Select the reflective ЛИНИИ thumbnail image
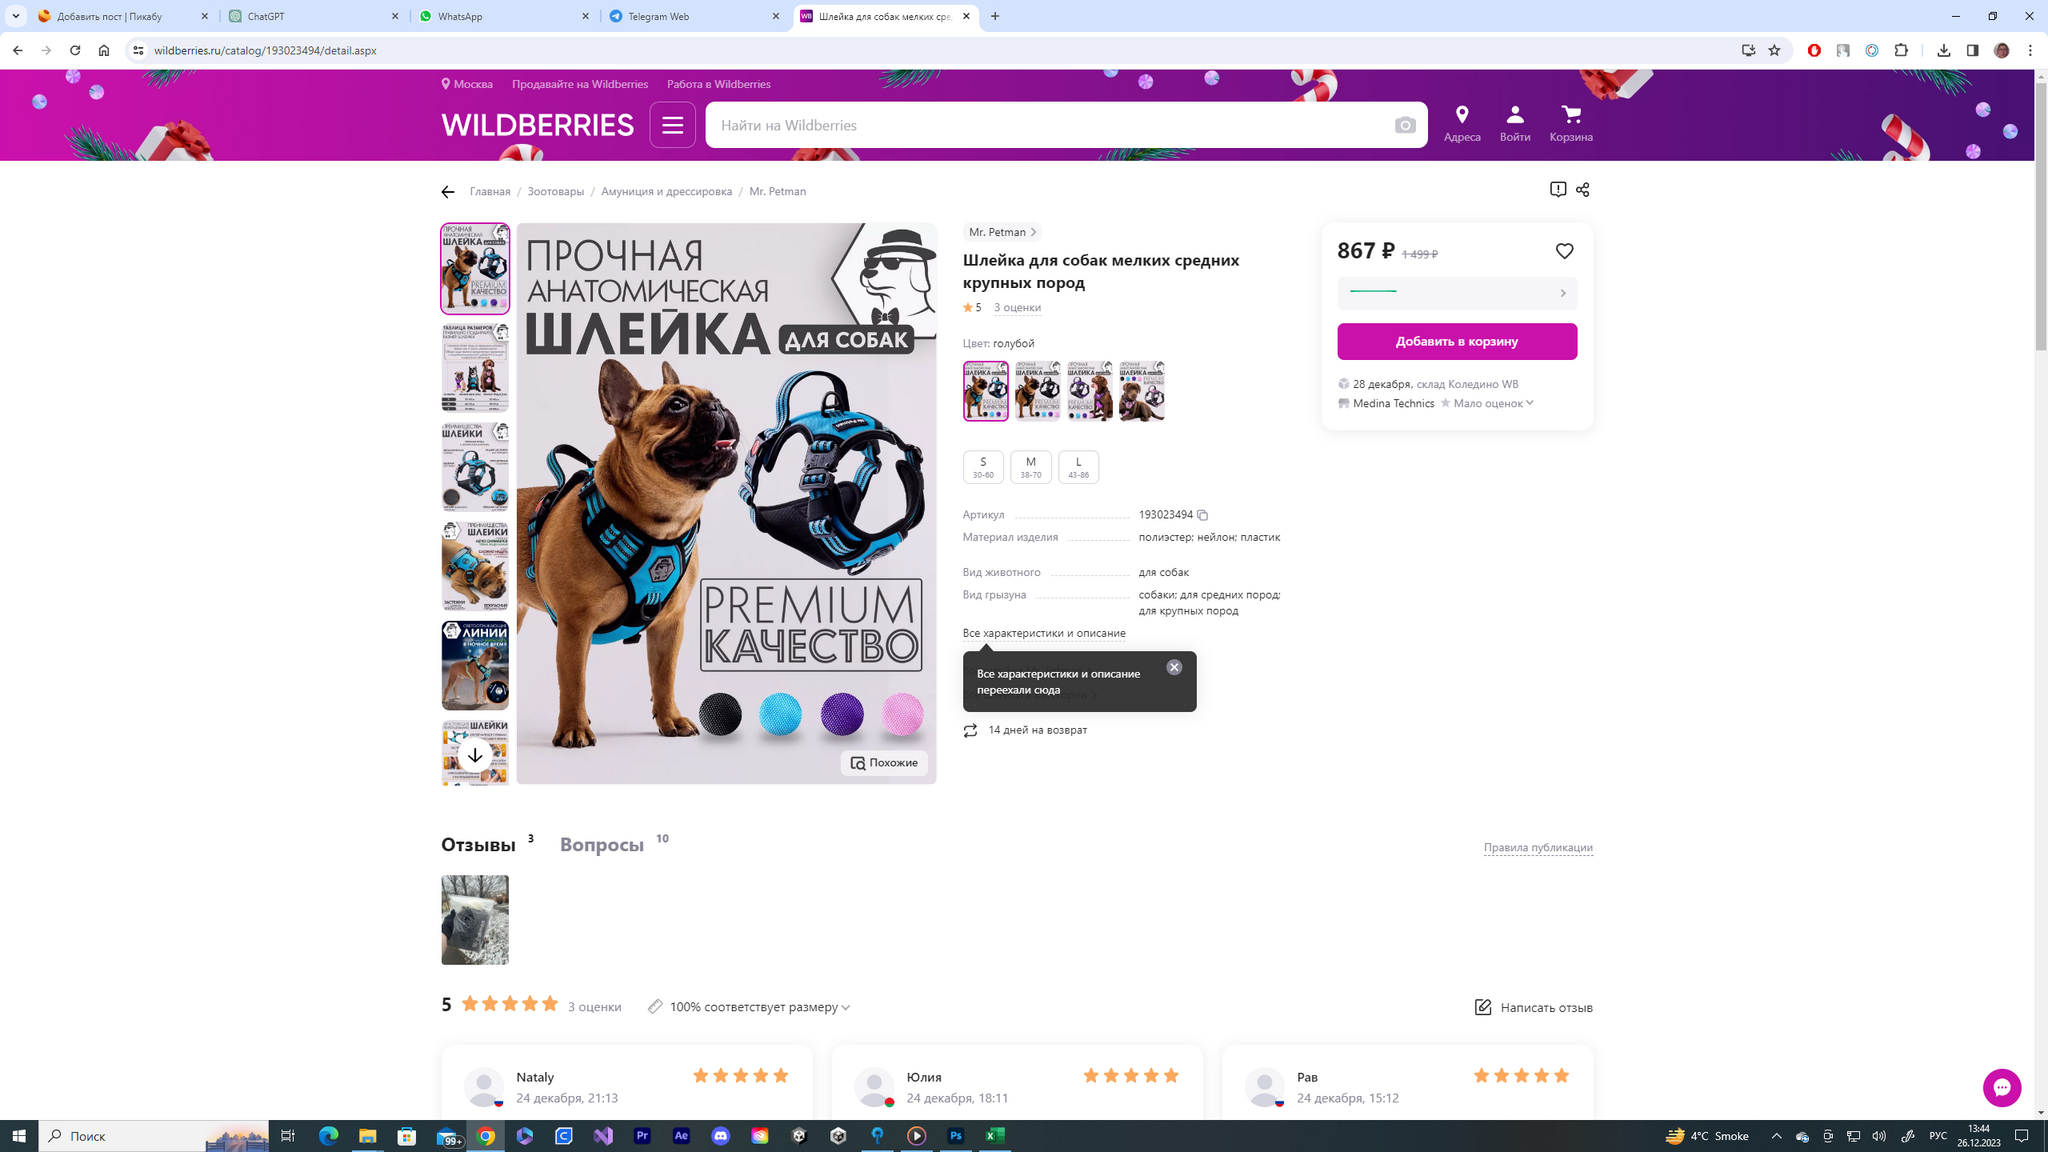This screenshot has height=1152, width=2048. (x=475, y=666)
